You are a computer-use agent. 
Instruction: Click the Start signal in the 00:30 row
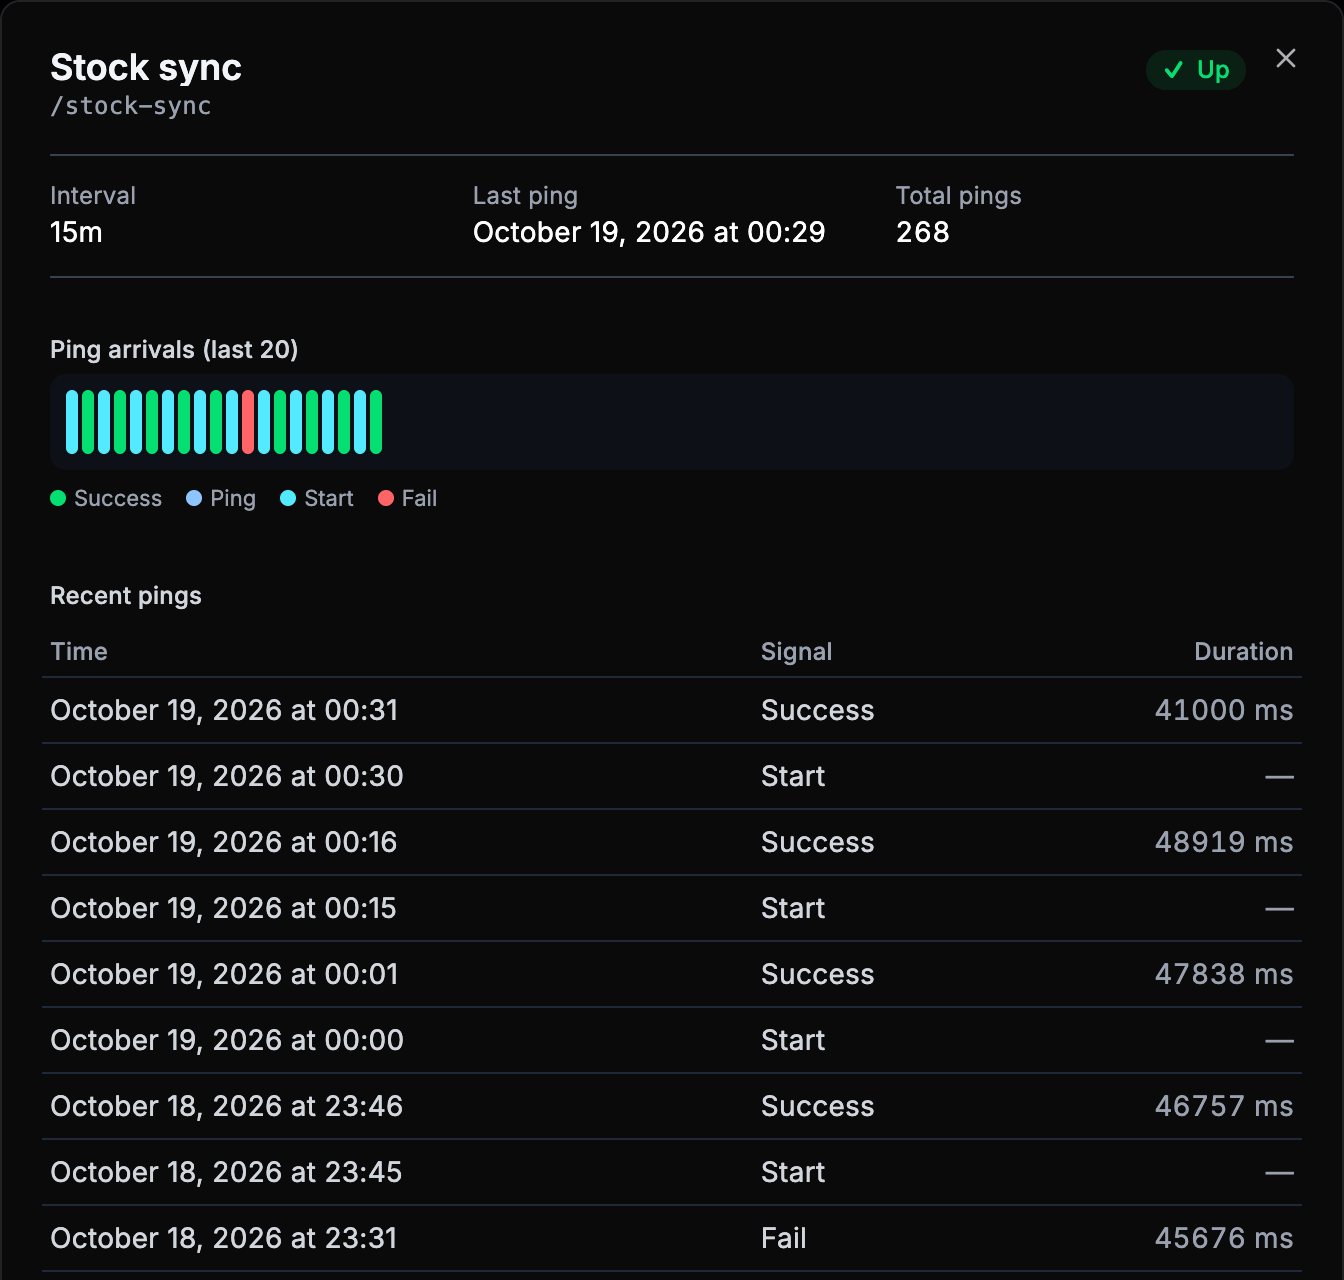[x=793, y=776]
